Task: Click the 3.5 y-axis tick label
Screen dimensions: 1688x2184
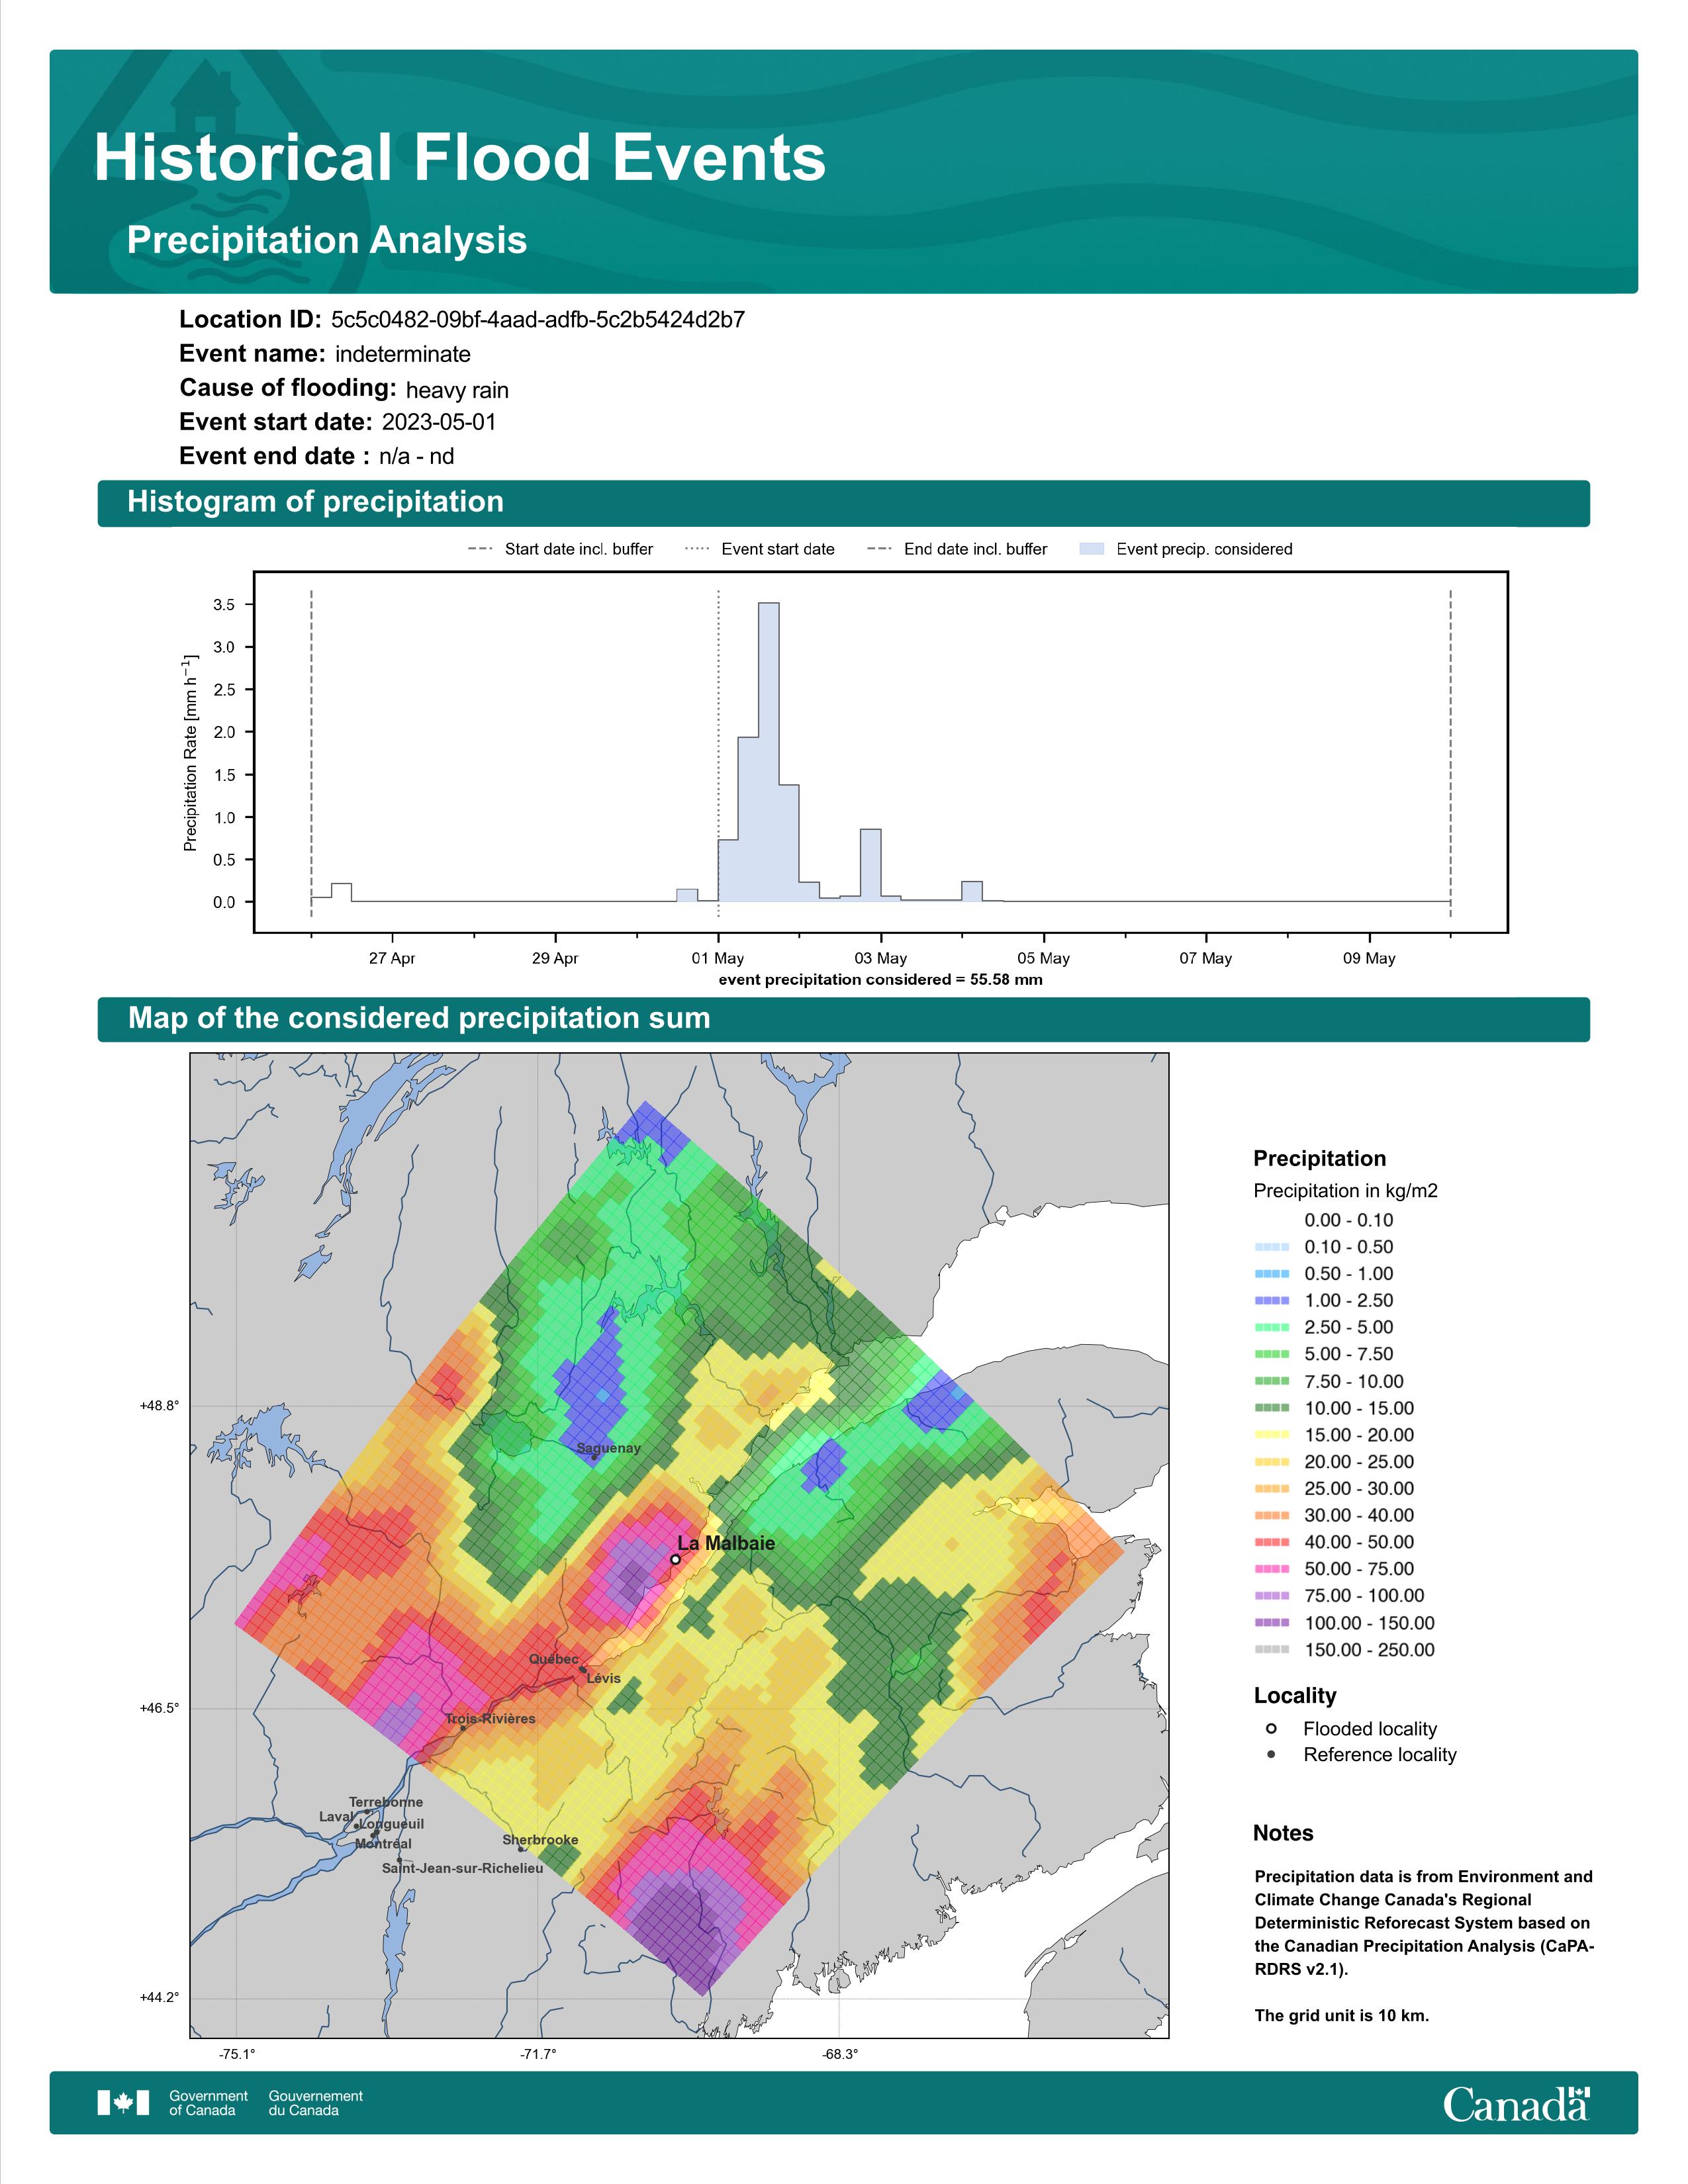Action: [x=224, y=605]
